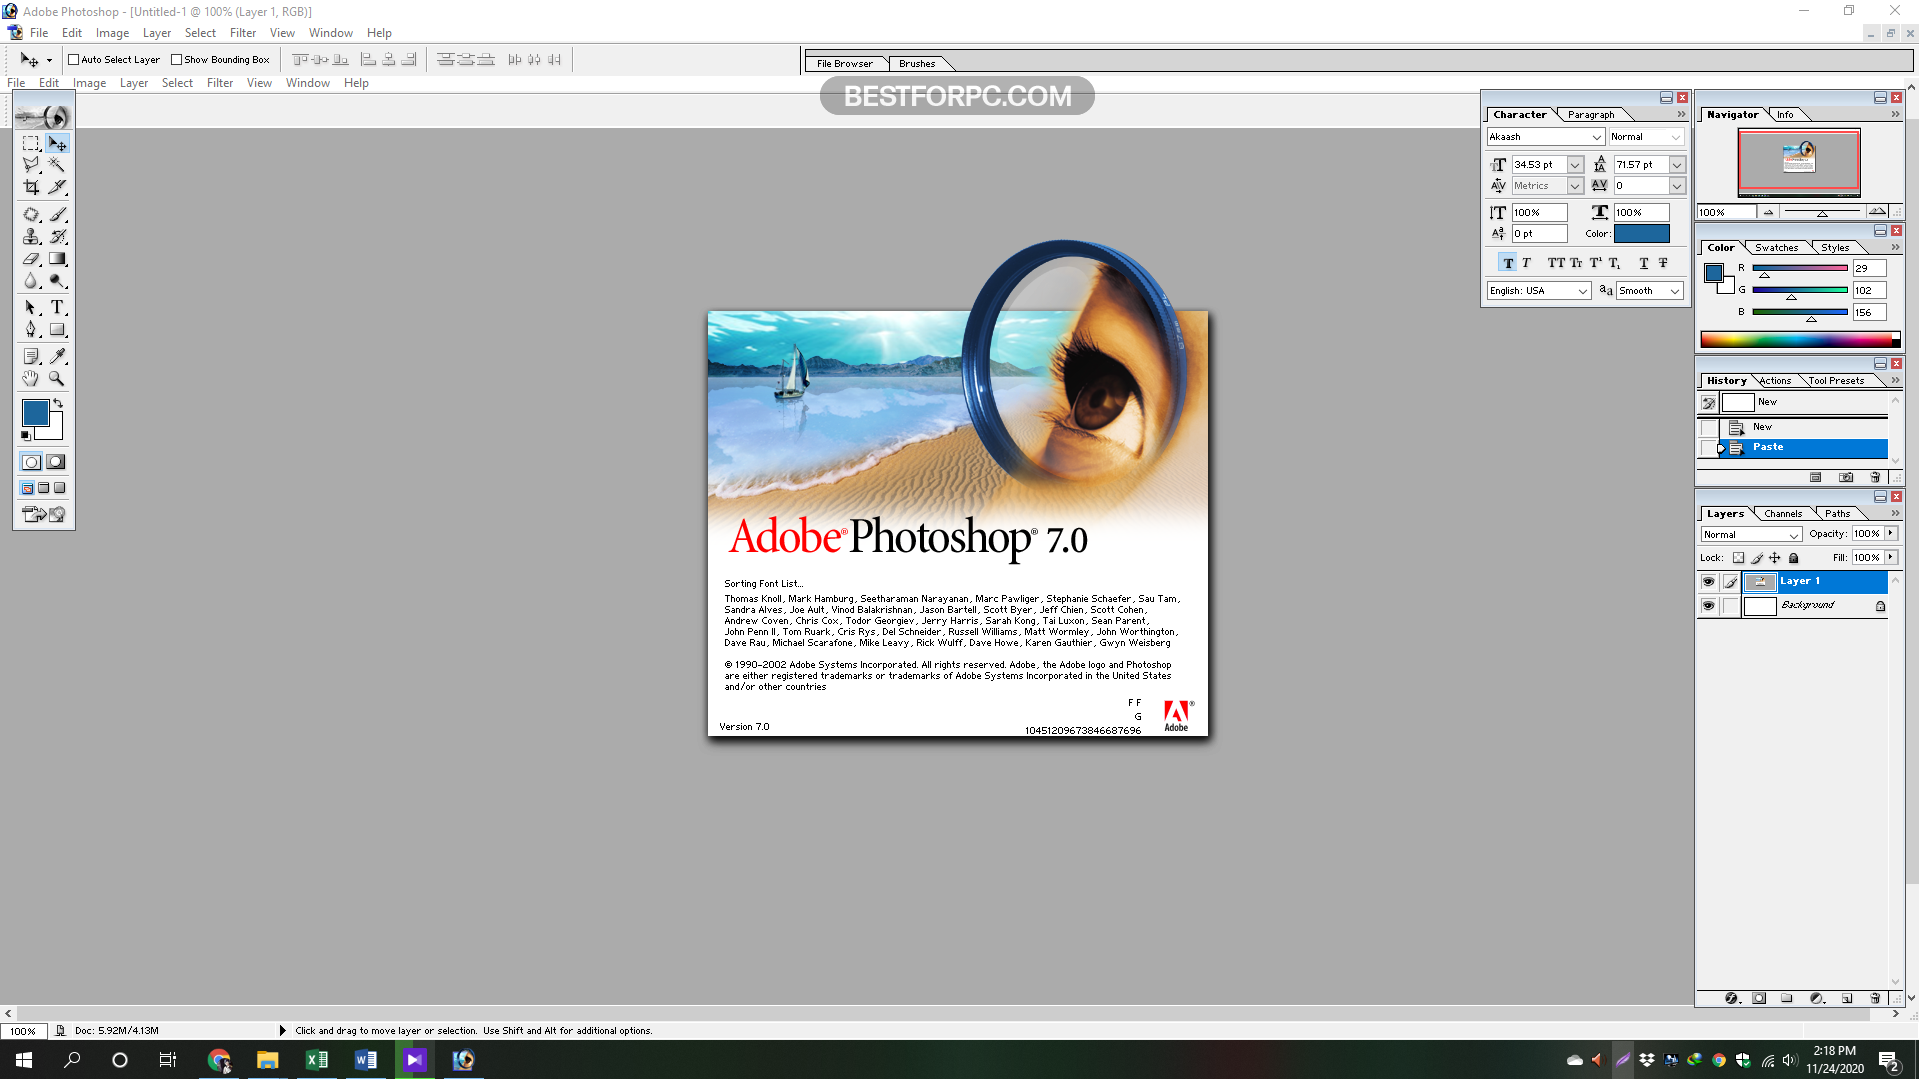Viewport: 1919px width, 1079px height.
Task: Open the Opacity slider arrow in Layers
Action: click(x=1891, y=534)
